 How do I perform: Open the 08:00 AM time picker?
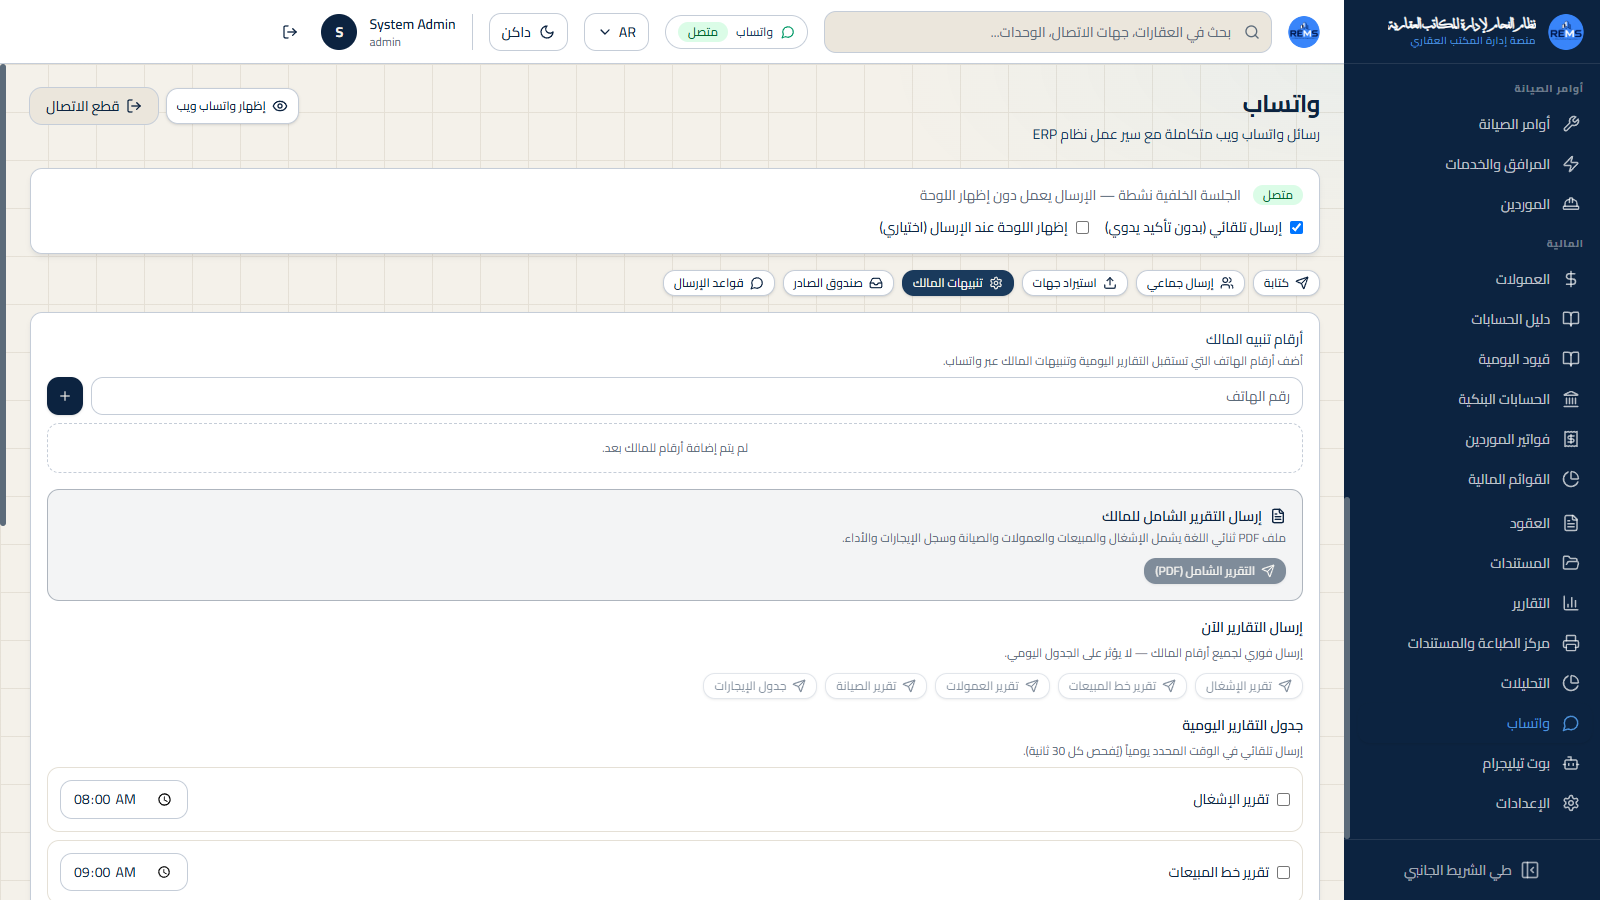click(124, 800)
